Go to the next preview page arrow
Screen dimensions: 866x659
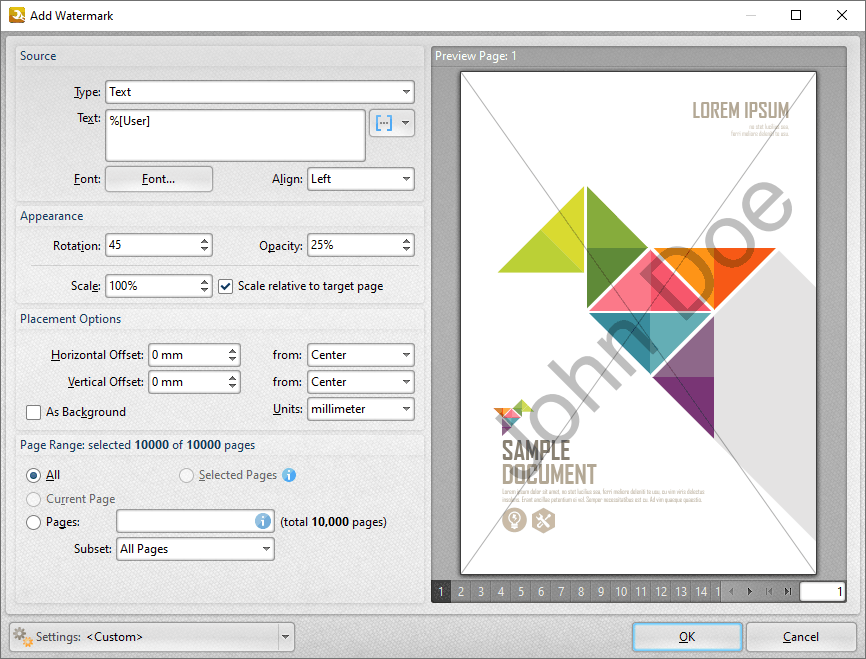click(x=749, y=592)
